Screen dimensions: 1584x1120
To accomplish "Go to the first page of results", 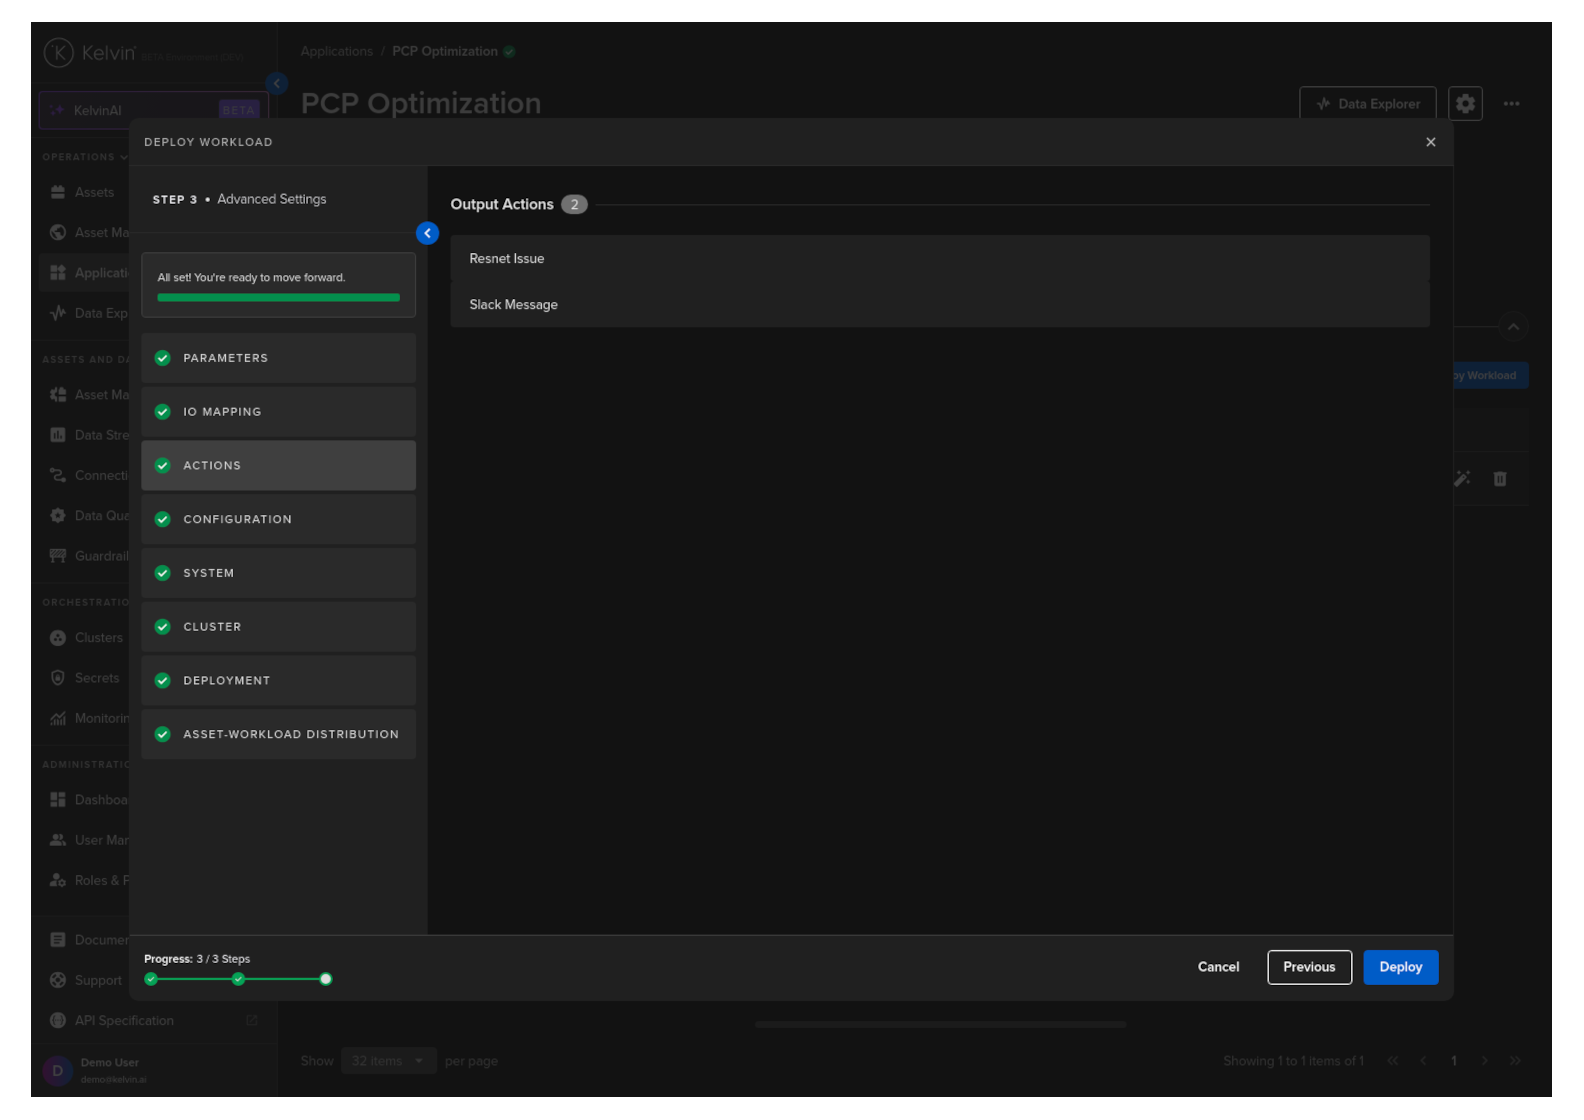I will coord(1392,1061).
